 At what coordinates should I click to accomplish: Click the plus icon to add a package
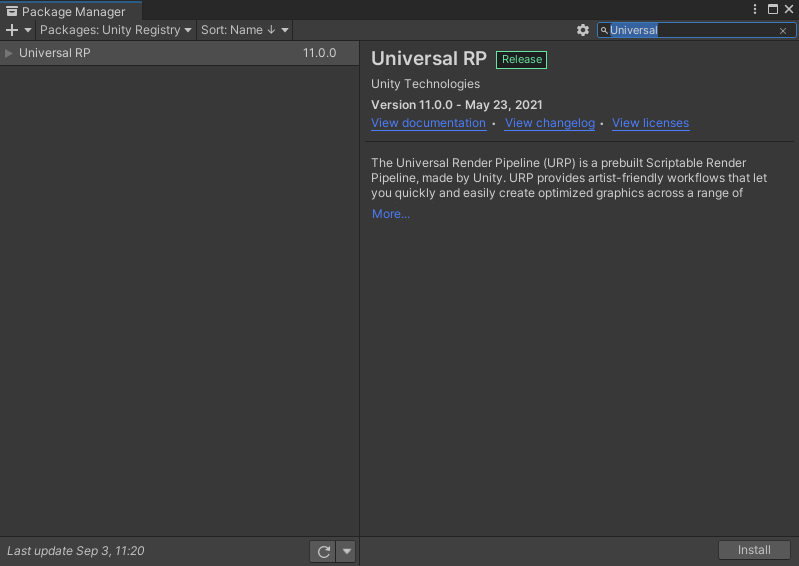click(x=12, y=30)
